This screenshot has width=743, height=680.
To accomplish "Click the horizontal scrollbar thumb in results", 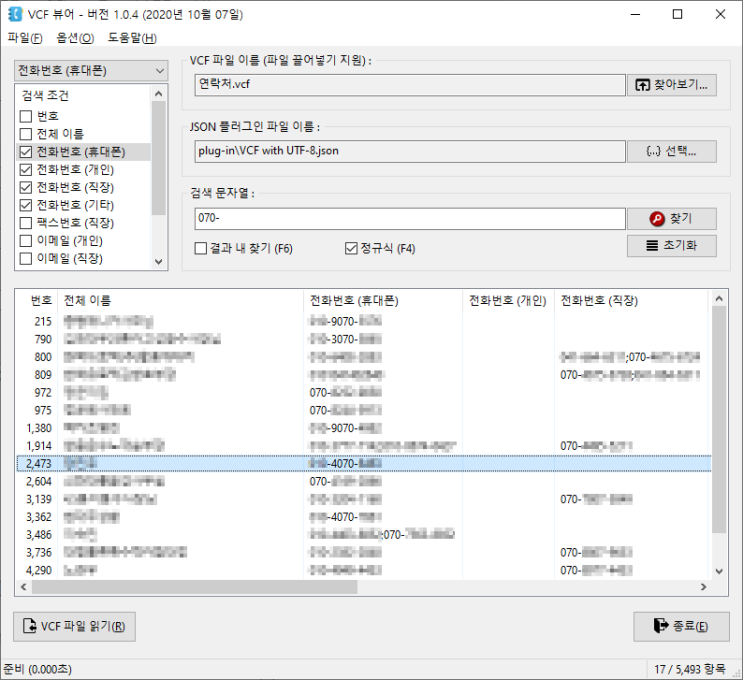I will pyautogui.click(x=194, y=587).
